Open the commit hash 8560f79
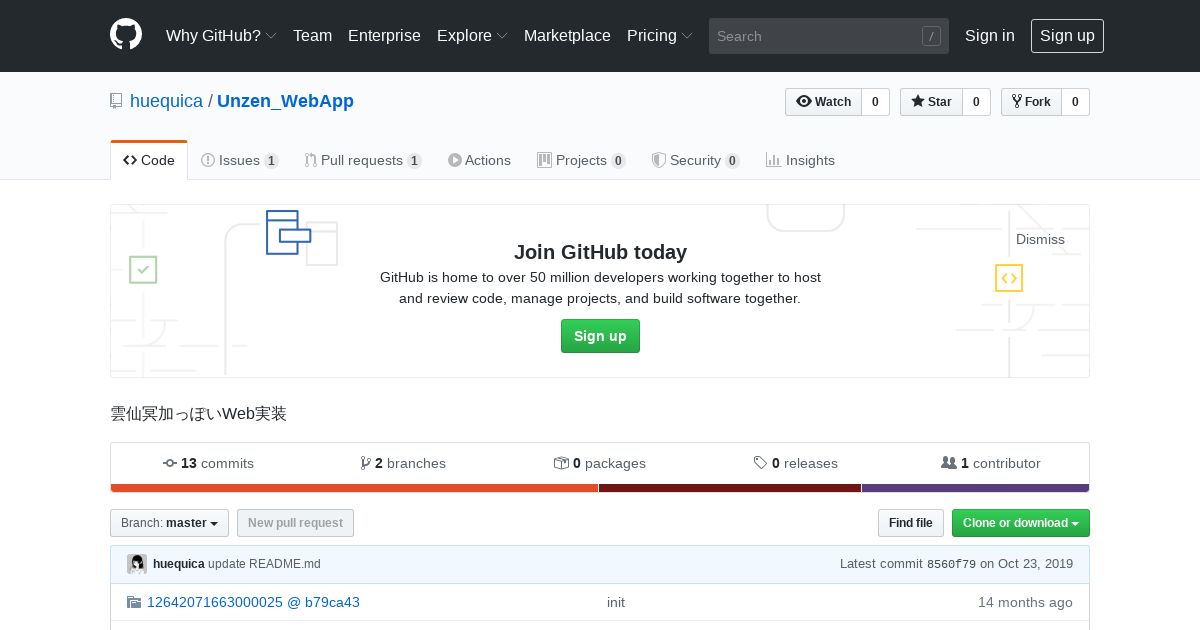This screenshot has width=1200, height=630. tap(951, 564)
